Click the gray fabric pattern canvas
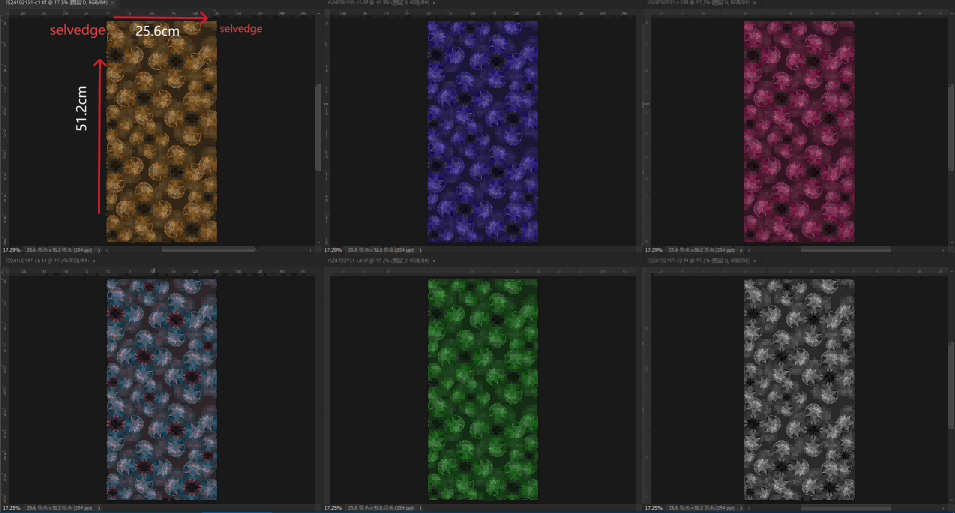 (x=800, y=390)
